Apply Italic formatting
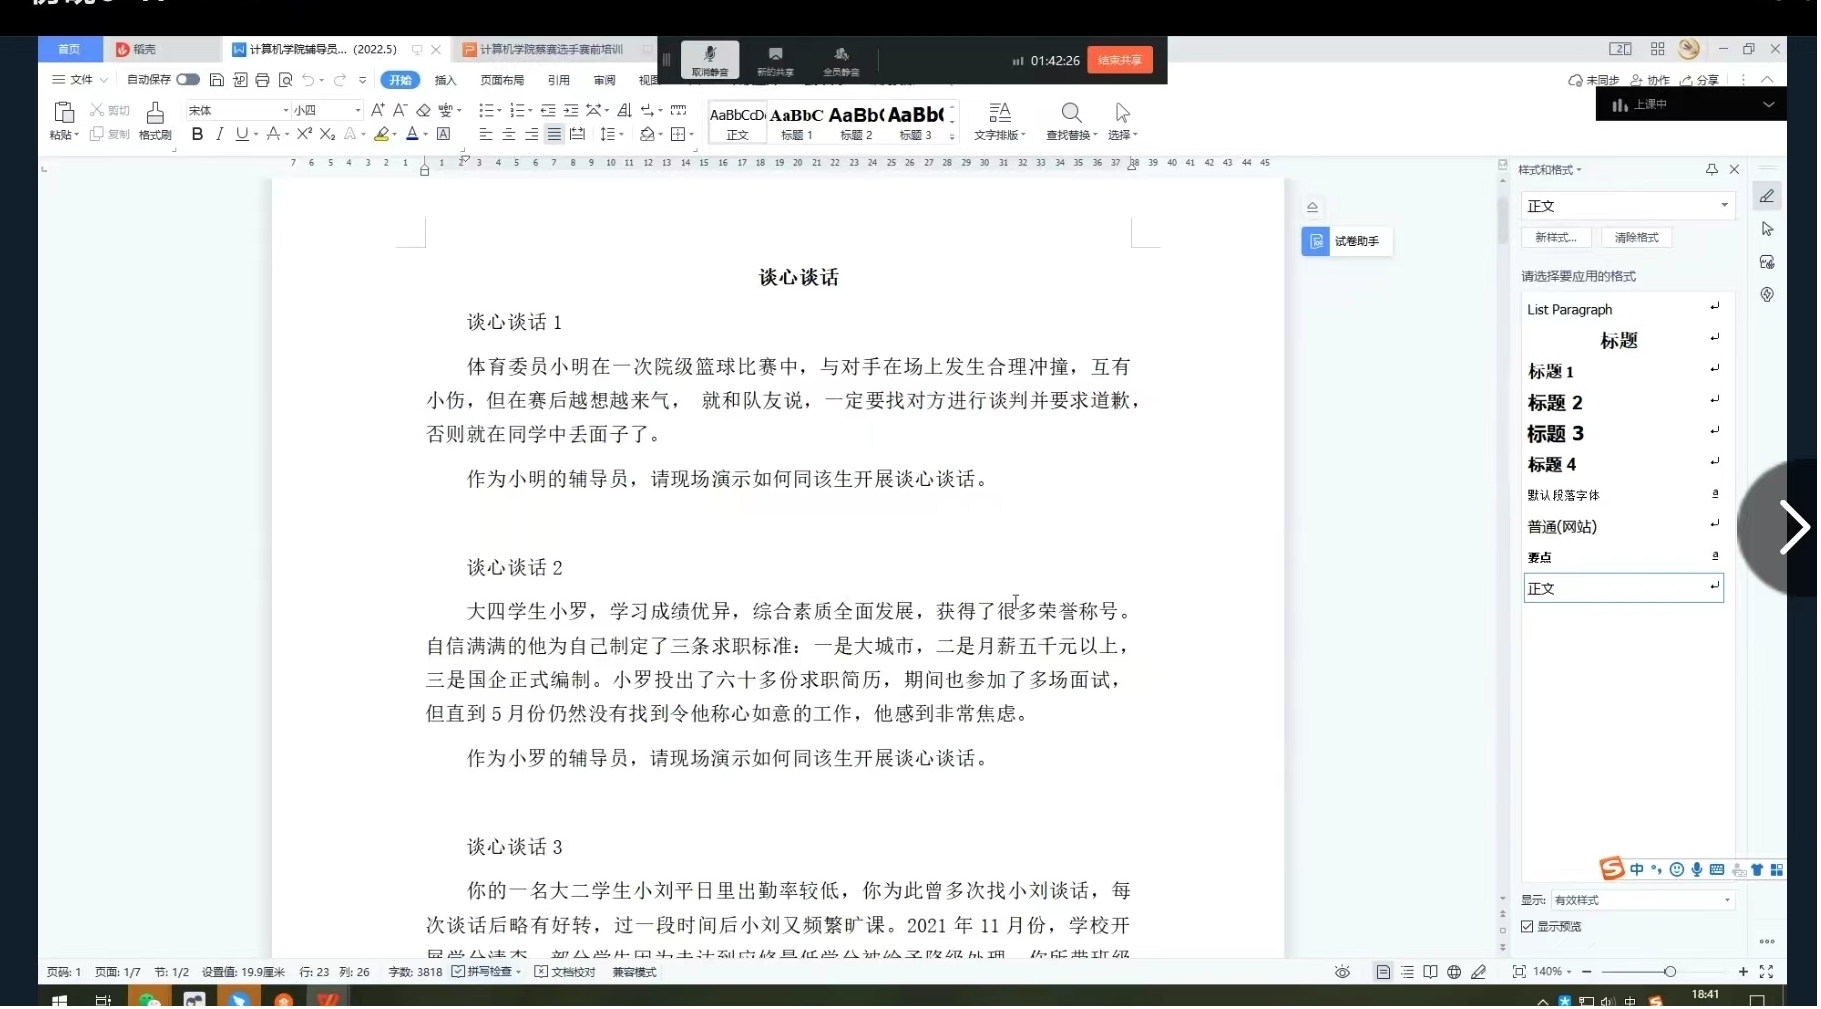The height and width of the screenshot is (1009, 1821). pos(219,134)
